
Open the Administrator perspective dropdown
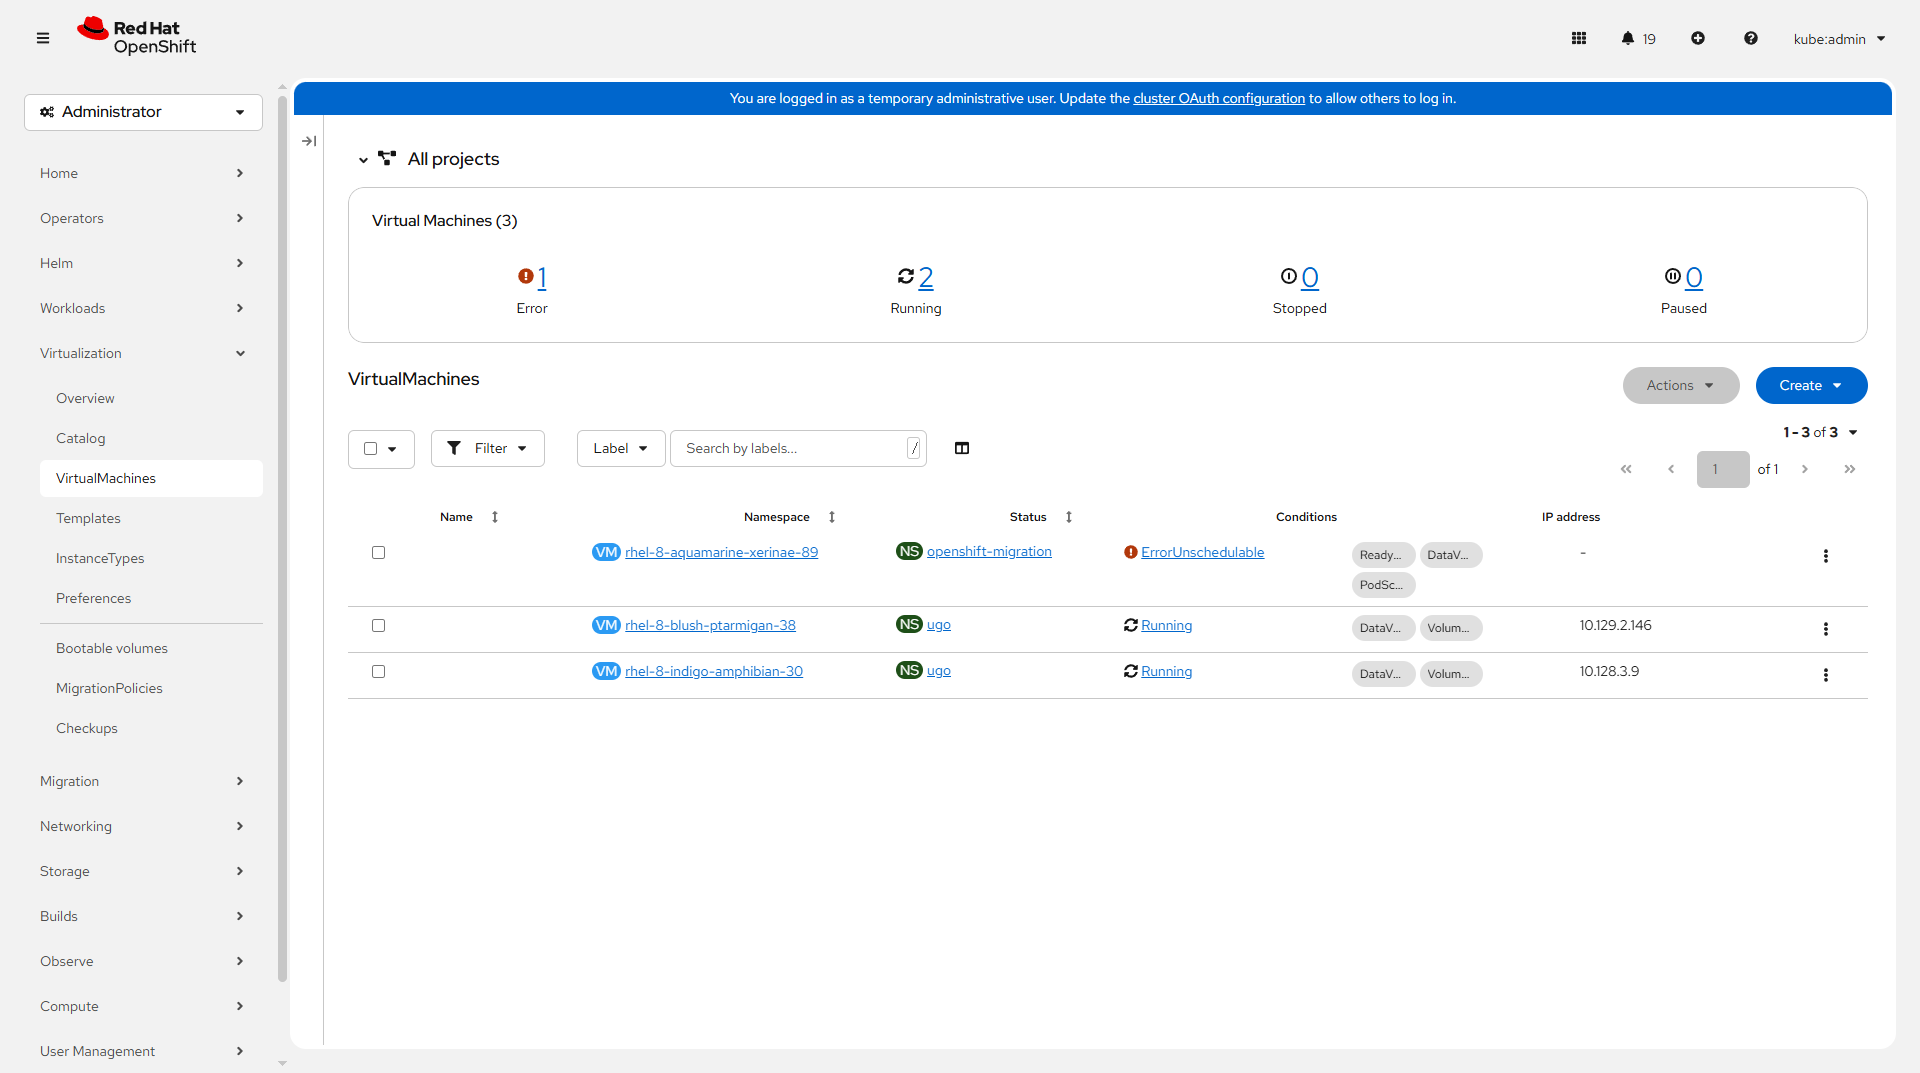pyautogui.click(x=143, y=112)
